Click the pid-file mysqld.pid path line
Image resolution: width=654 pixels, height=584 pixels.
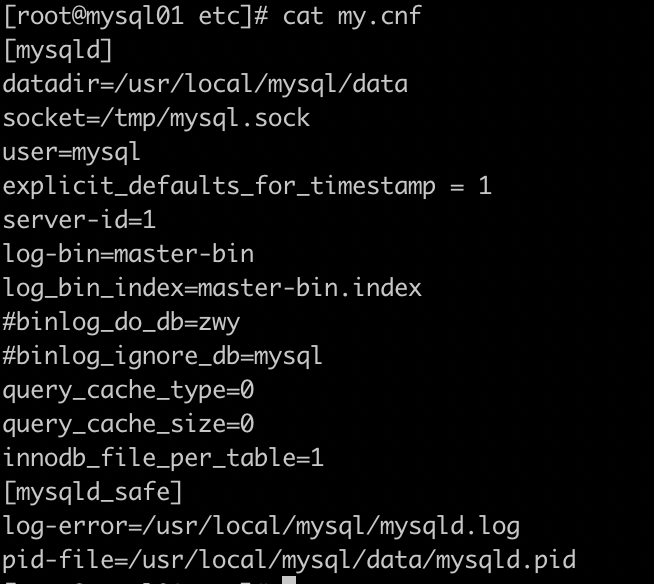[289, 560]
